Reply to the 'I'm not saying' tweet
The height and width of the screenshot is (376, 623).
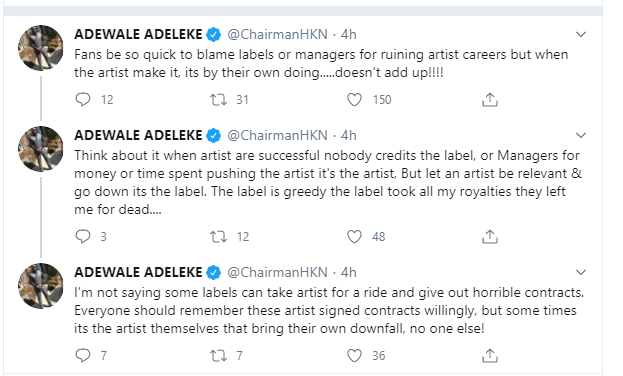coord(83,355)
